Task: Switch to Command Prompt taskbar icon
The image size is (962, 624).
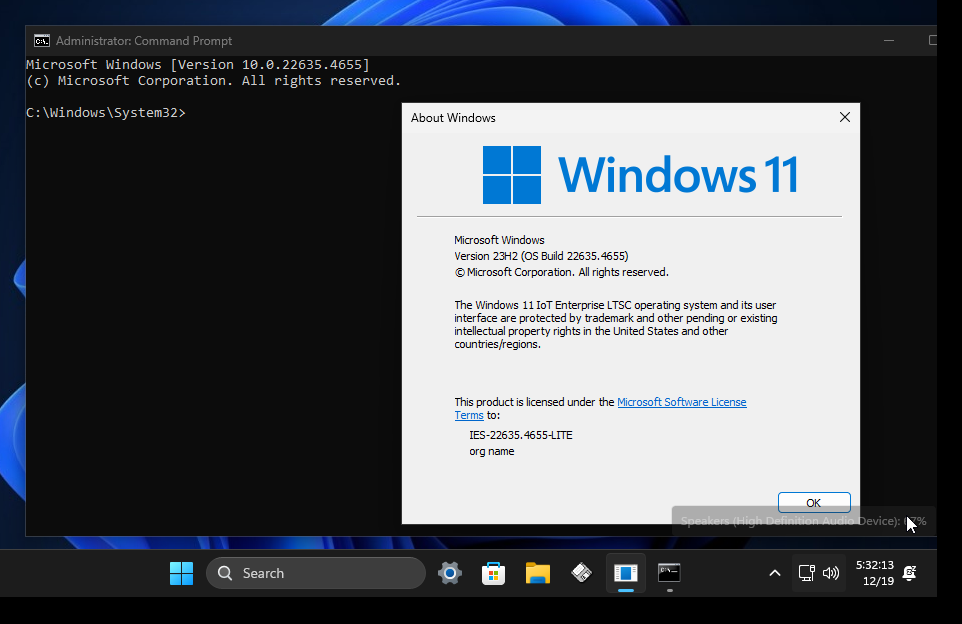Action: [x=669, y=573]
